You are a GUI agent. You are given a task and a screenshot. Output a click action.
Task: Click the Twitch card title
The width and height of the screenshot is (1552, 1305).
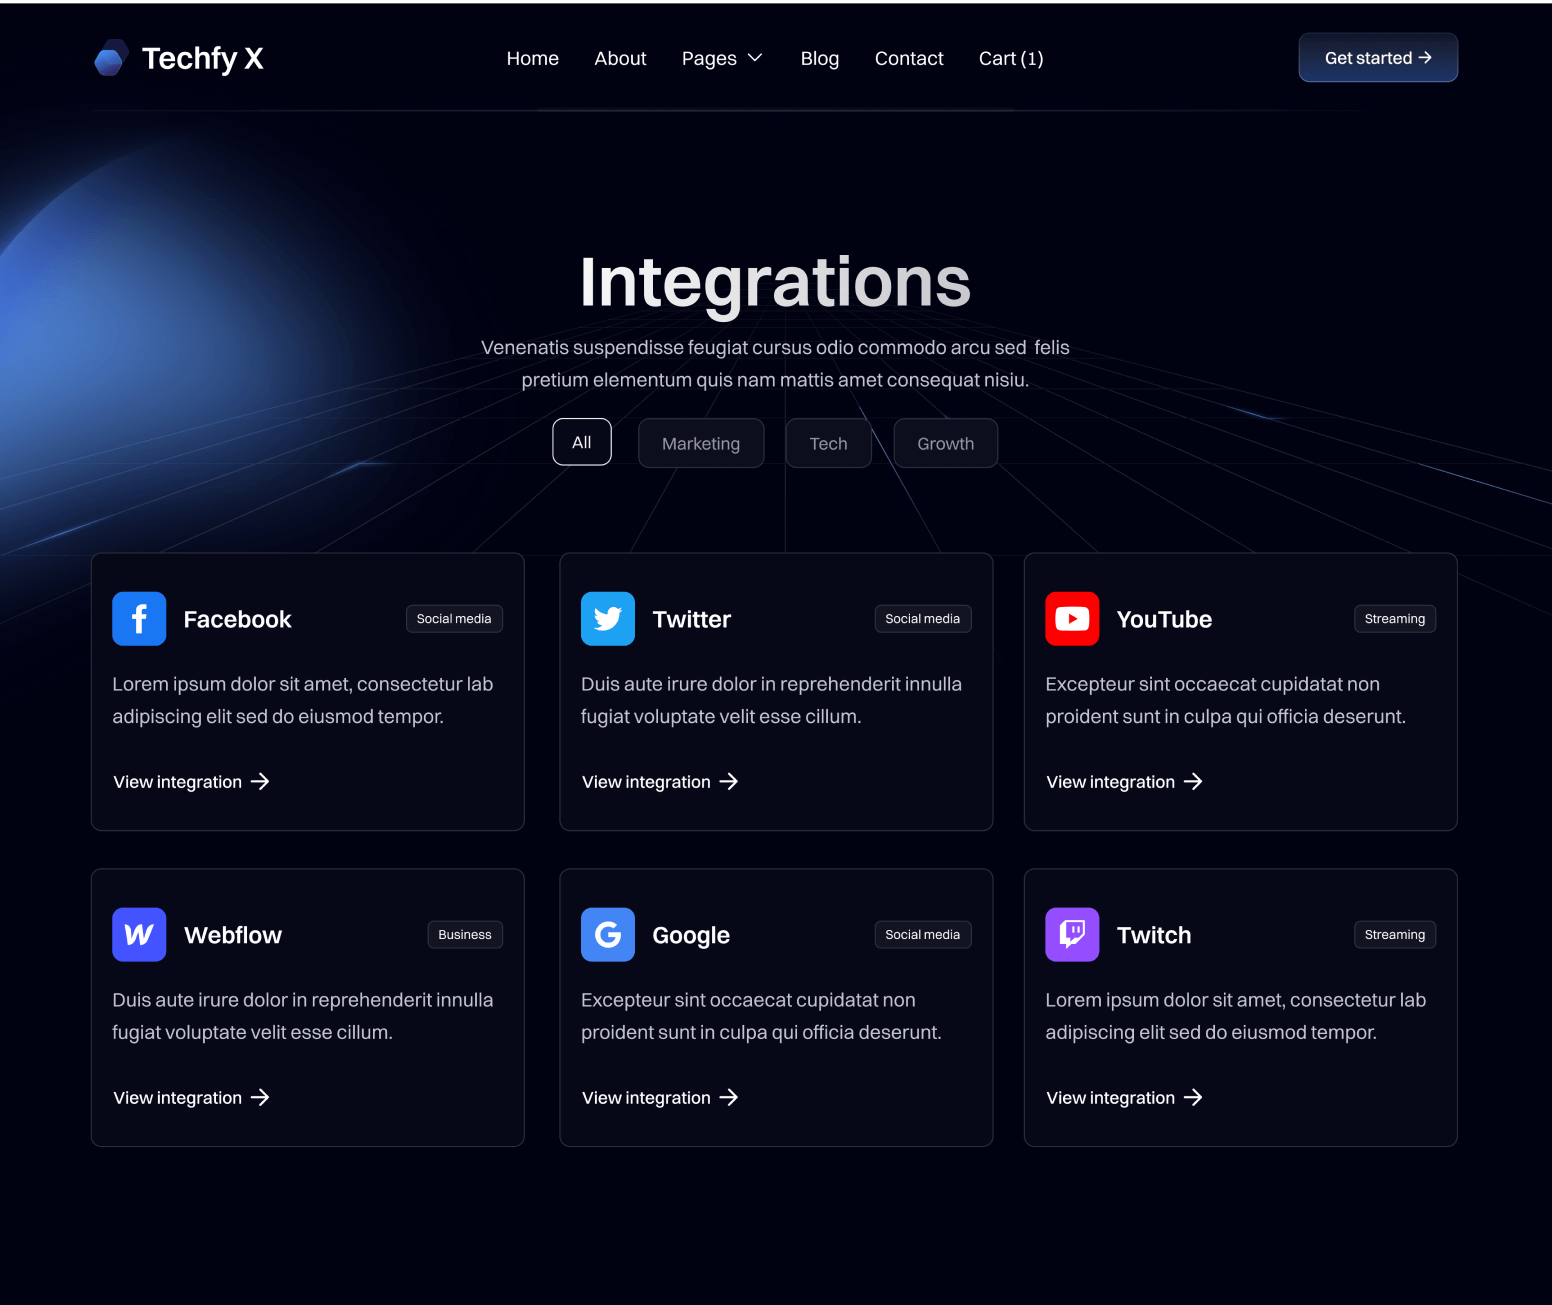click(x=1154, y=935)
